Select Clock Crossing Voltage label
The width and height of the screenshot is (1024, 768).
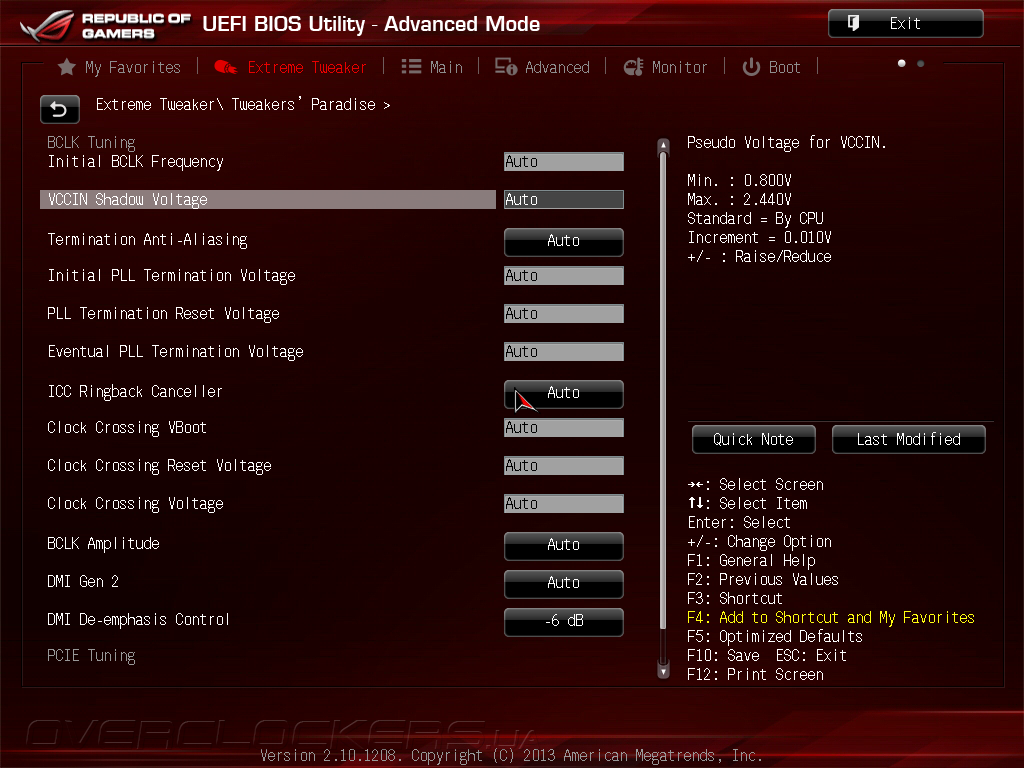coord(135,504)
